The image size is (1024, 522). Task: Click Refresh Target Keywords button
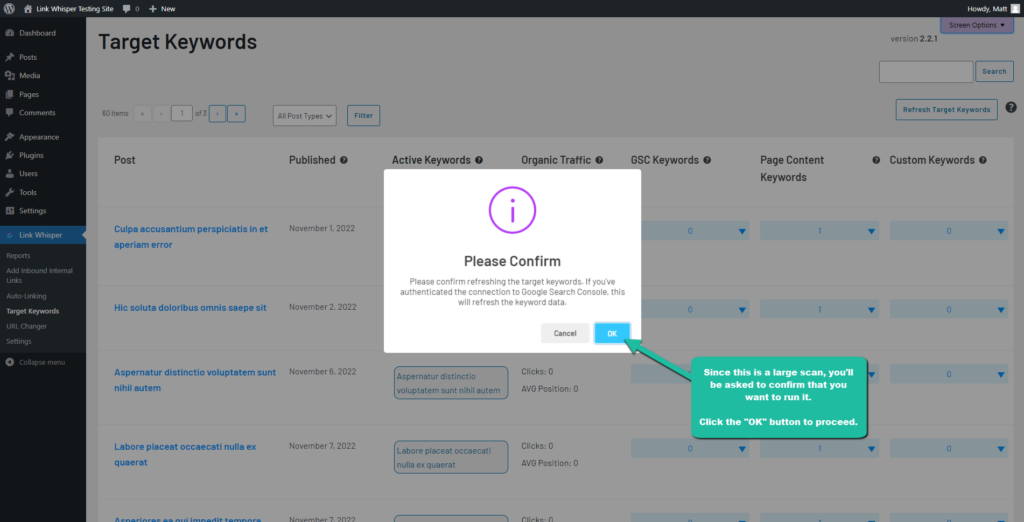coord(946,110)
